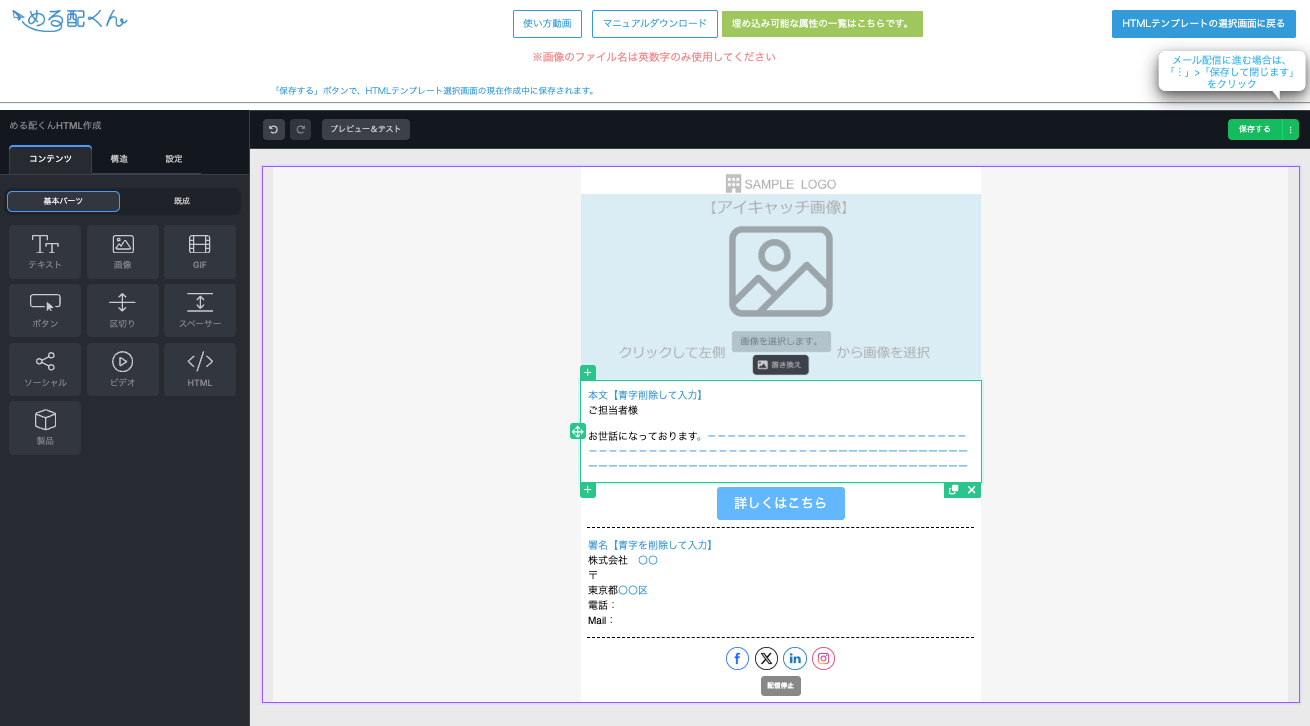Viewport: 1310px width, 726px height.
Task: Delete the selected text block with X
Action: (x=971, y=490)
